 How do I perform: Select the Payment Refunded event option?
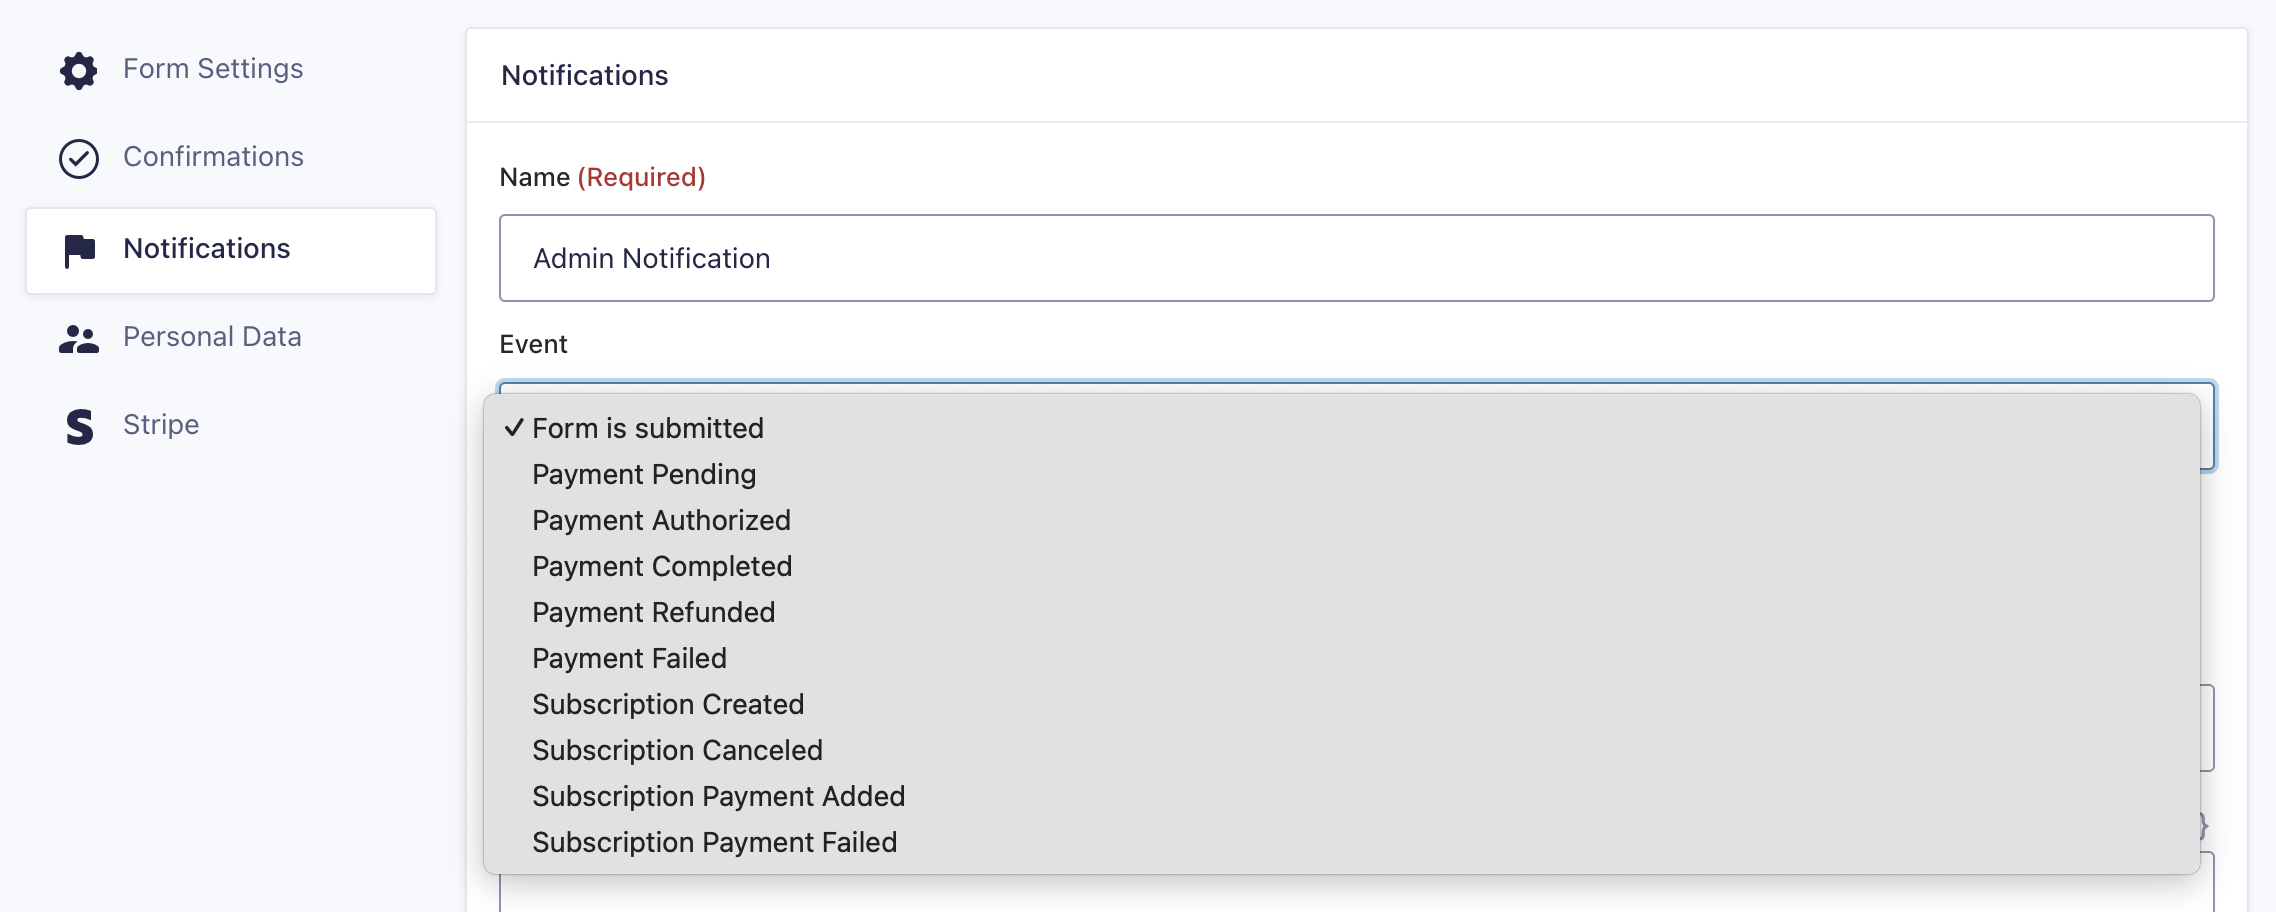click(x=1341, y=612)
